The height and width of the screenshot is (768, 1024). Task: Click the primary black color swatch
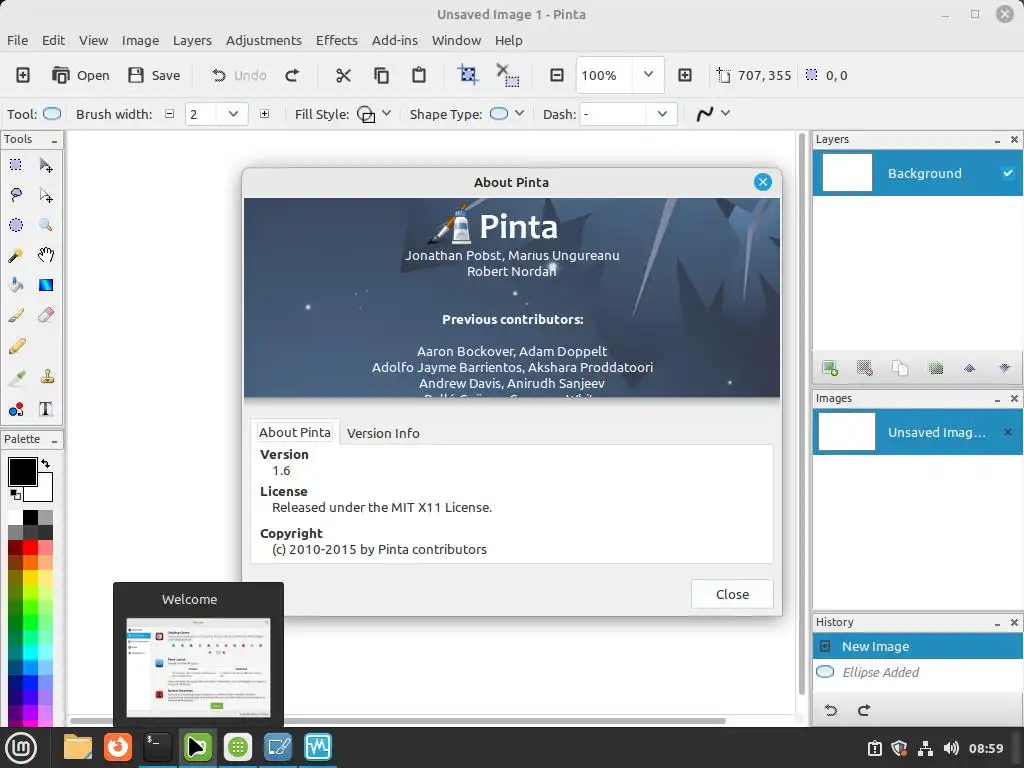(x=22, y=472)
